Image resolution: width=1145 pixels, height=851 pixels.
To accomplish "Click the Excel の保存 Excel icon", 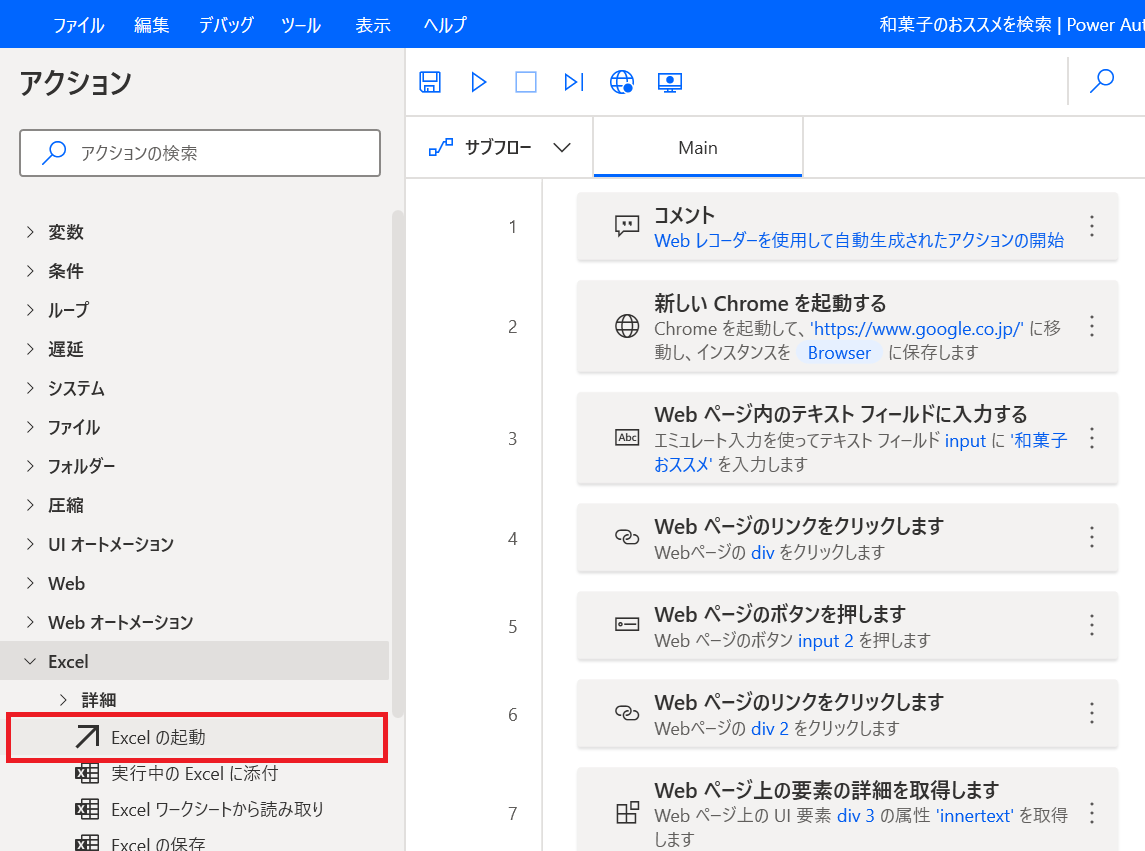I will pos(87,843).
